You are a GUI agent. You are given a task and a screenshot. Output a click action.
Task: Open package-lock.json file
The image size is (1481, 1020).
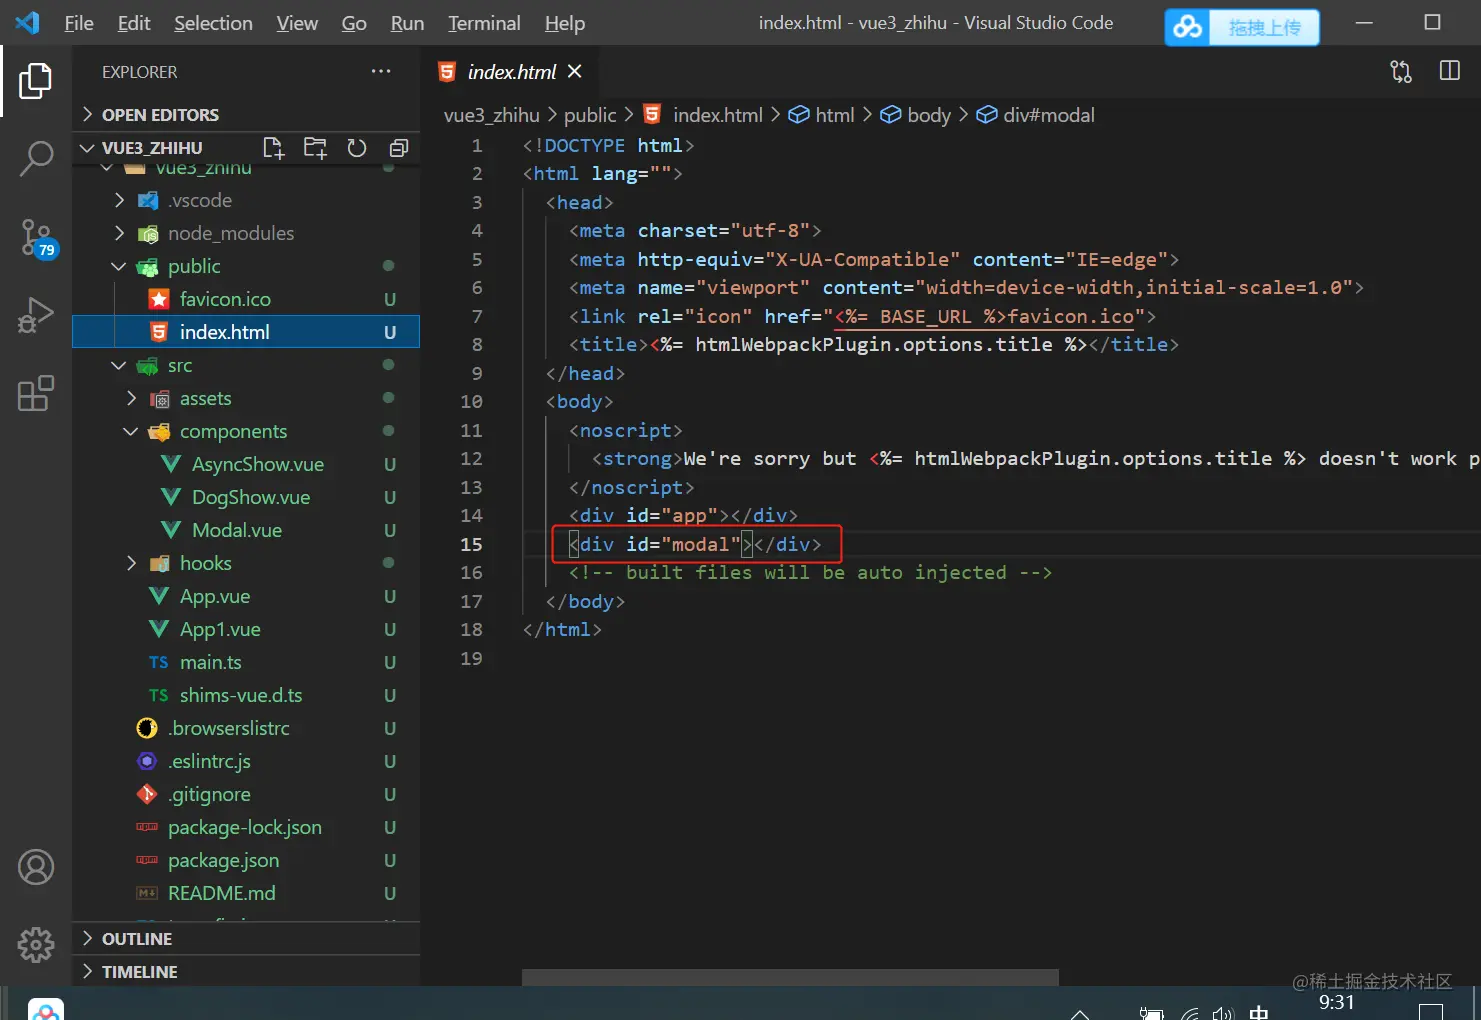pos(246,827)
